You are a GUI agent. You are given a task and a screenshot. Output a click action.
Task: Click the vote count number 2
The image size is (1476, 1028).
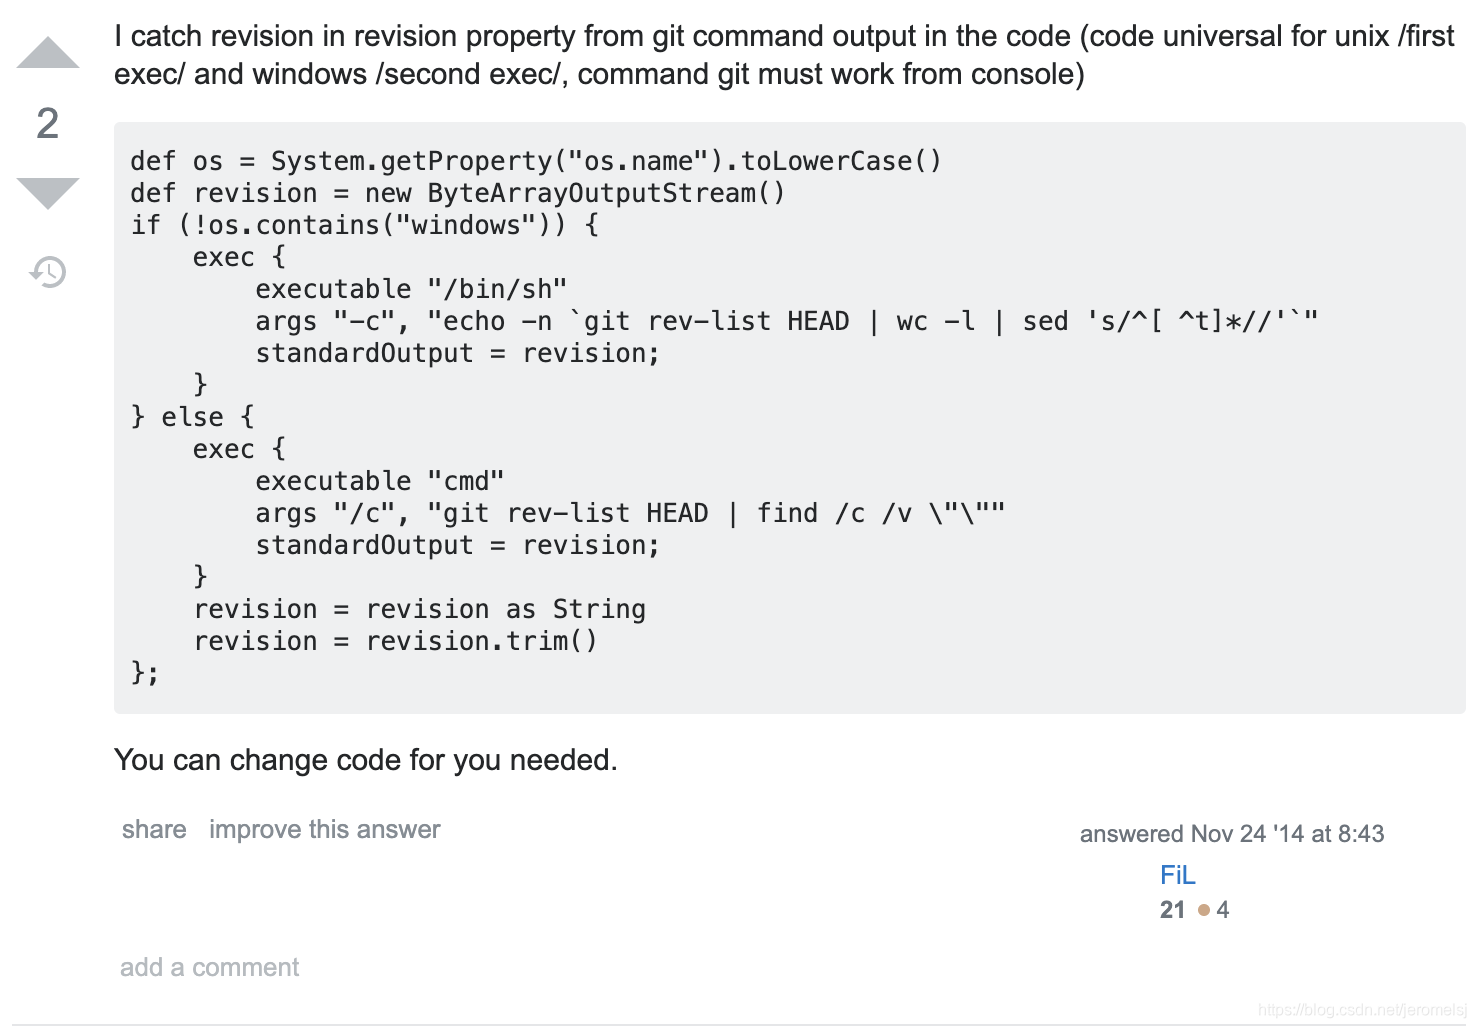click(x=48, y=123)
